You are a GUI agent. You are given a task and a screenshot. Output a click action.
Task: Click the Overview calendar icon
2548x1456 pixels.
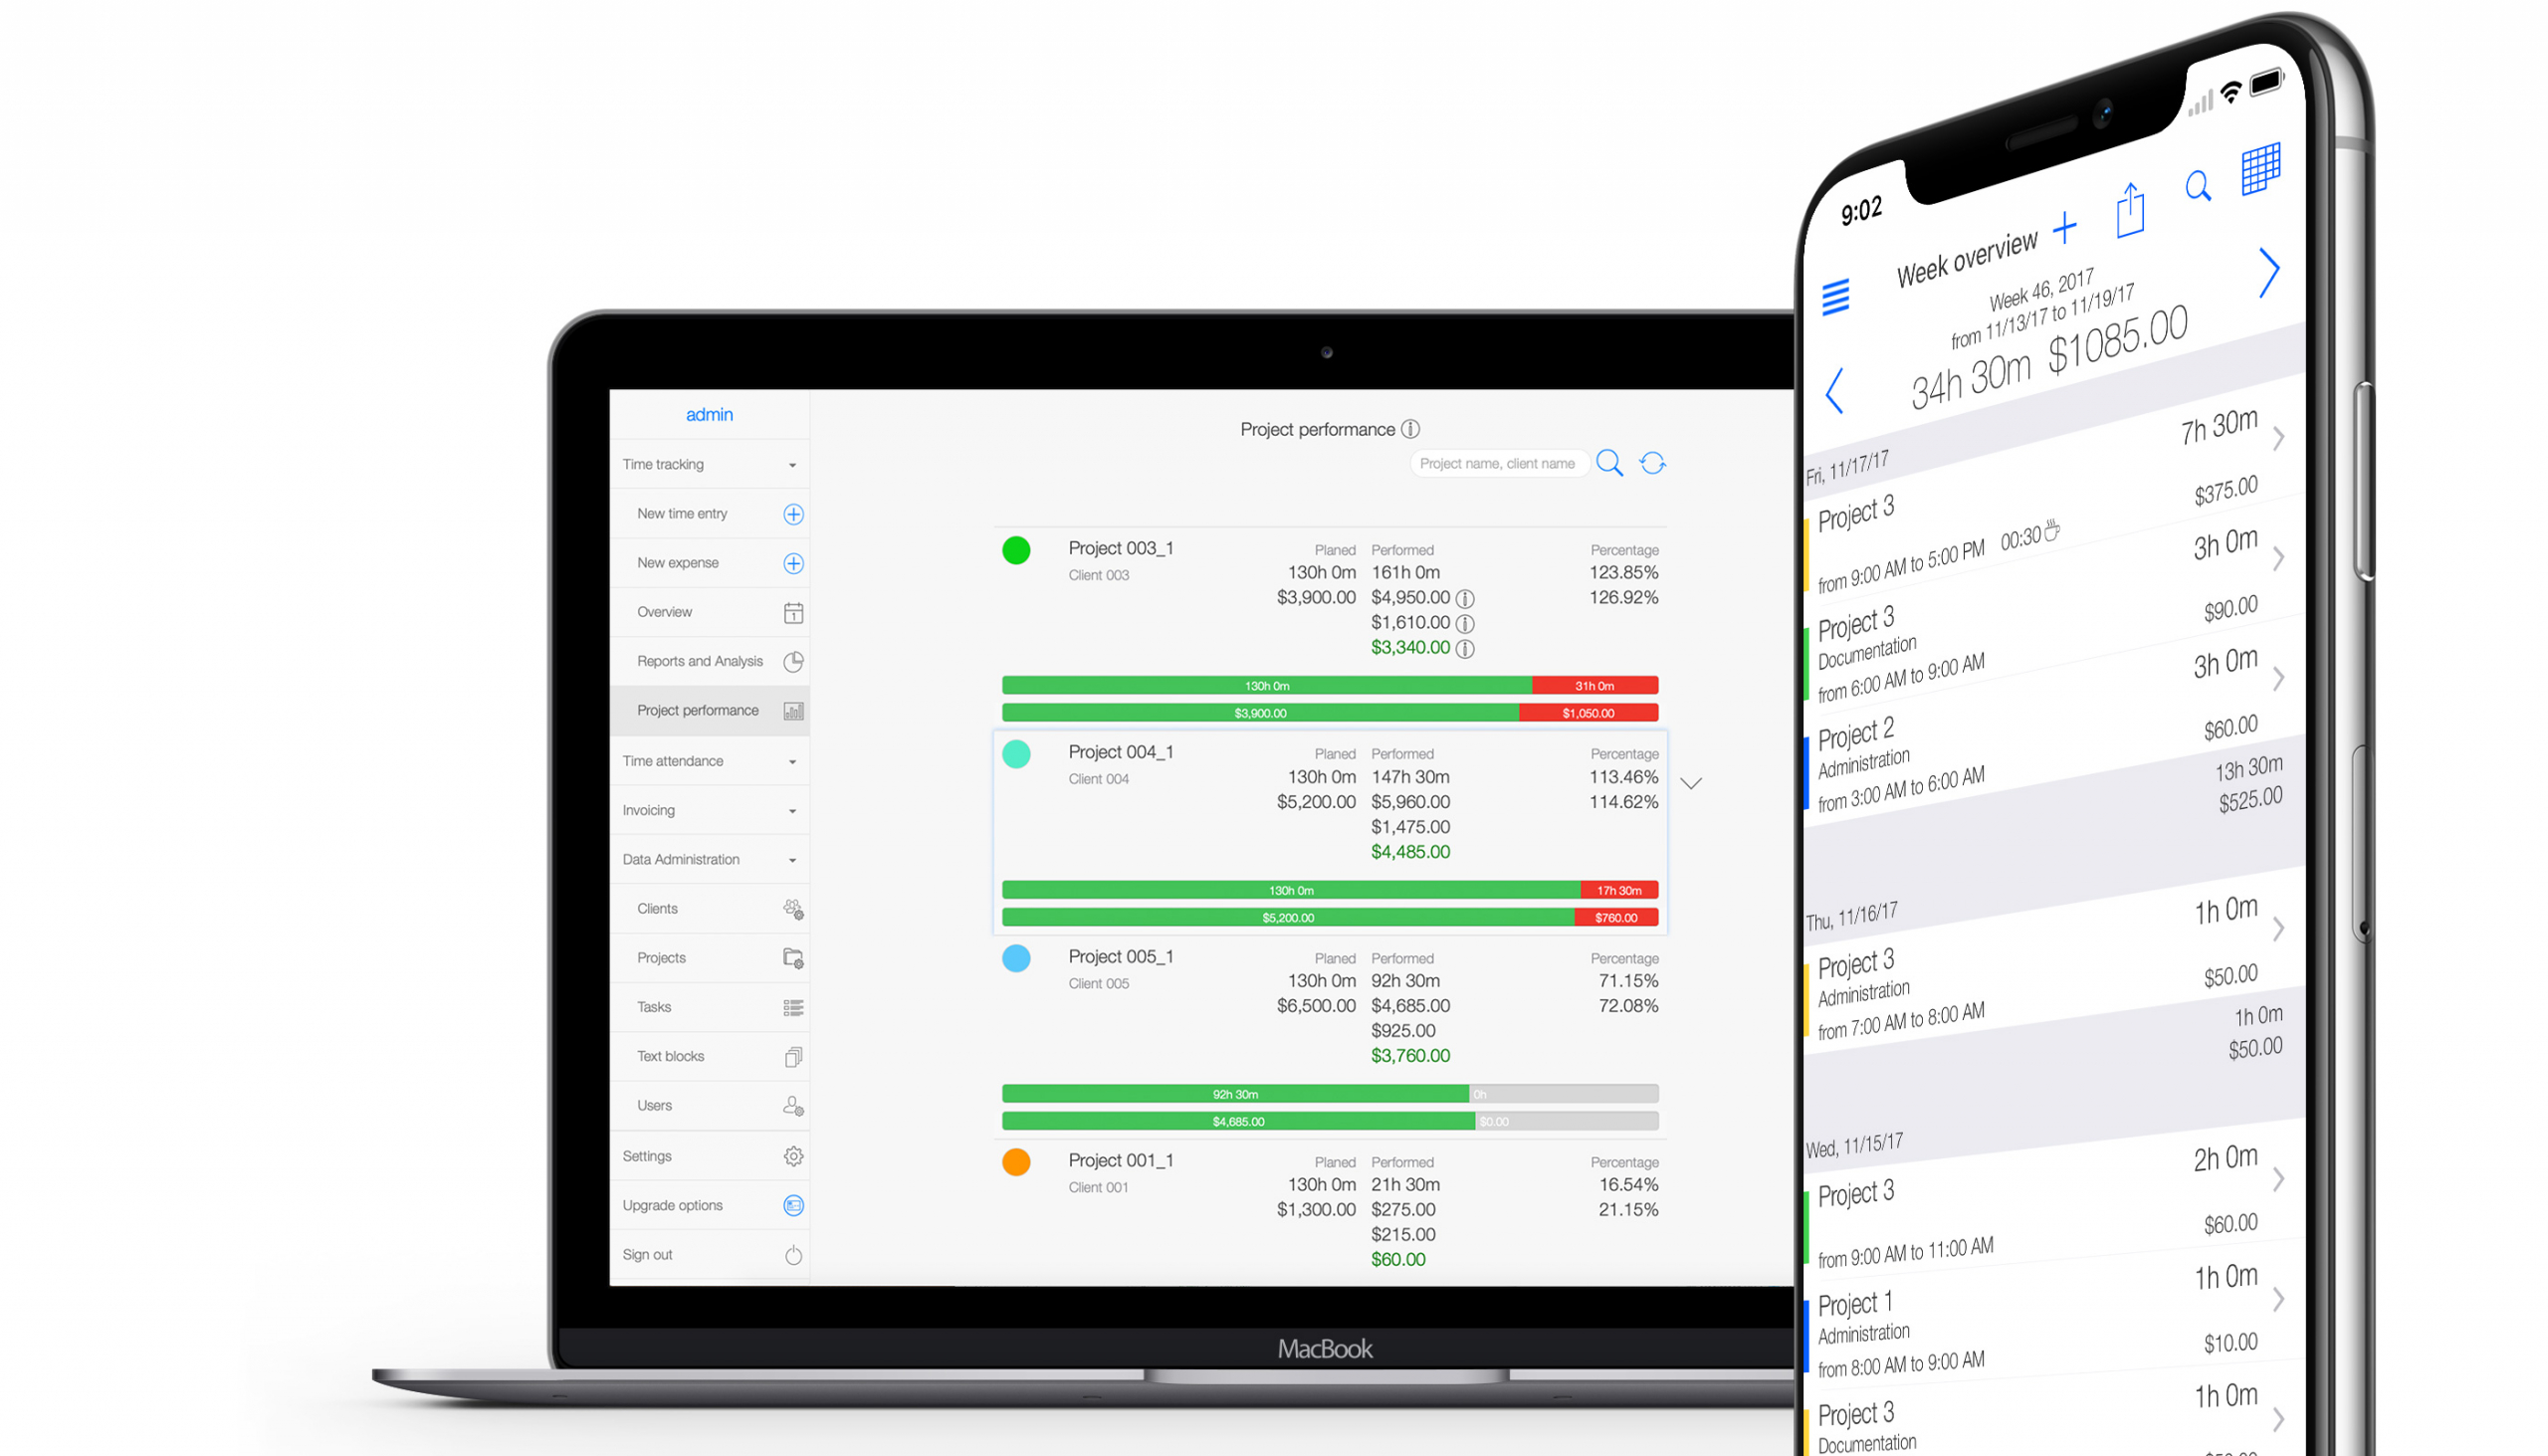[791, 612]
